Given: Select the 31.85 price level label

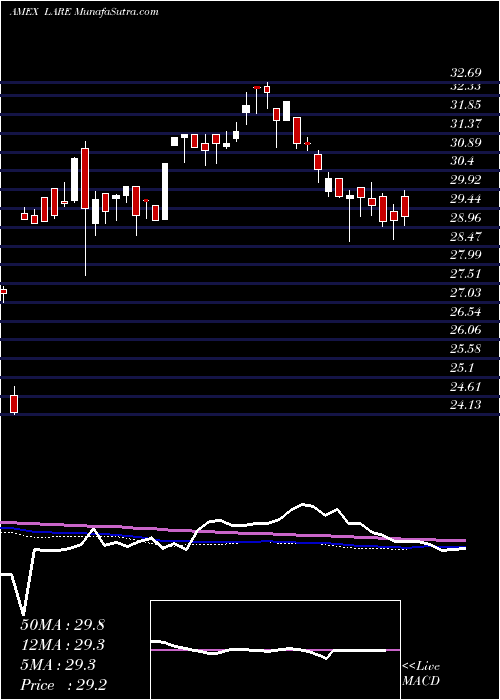Looking at the screenshot, I should coord(465,105).
